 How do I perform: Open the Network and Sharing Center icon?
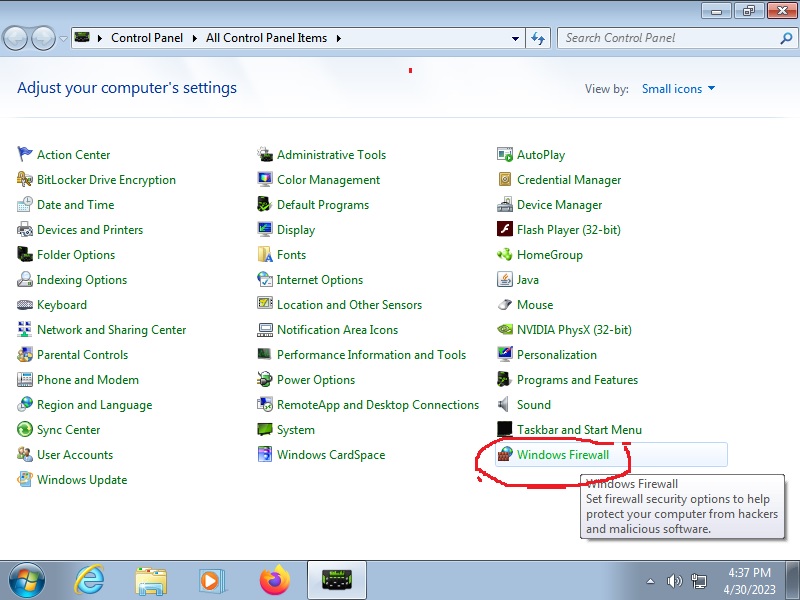[x=24, y=329]
